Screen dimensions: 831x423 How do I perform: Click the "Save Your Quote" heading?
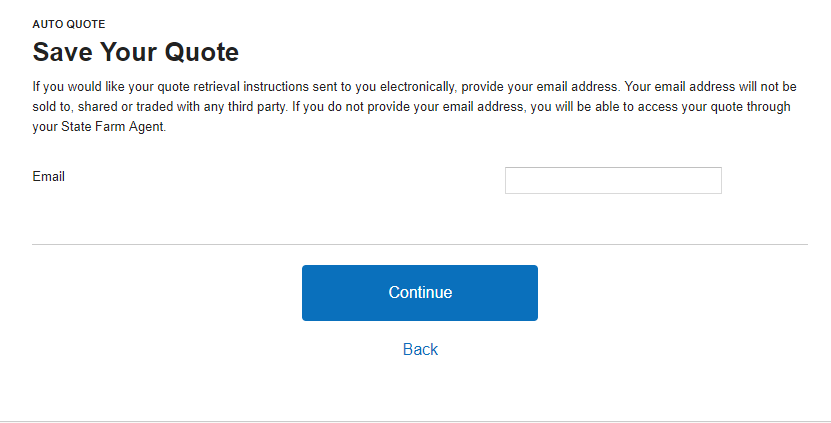(136, 52)
